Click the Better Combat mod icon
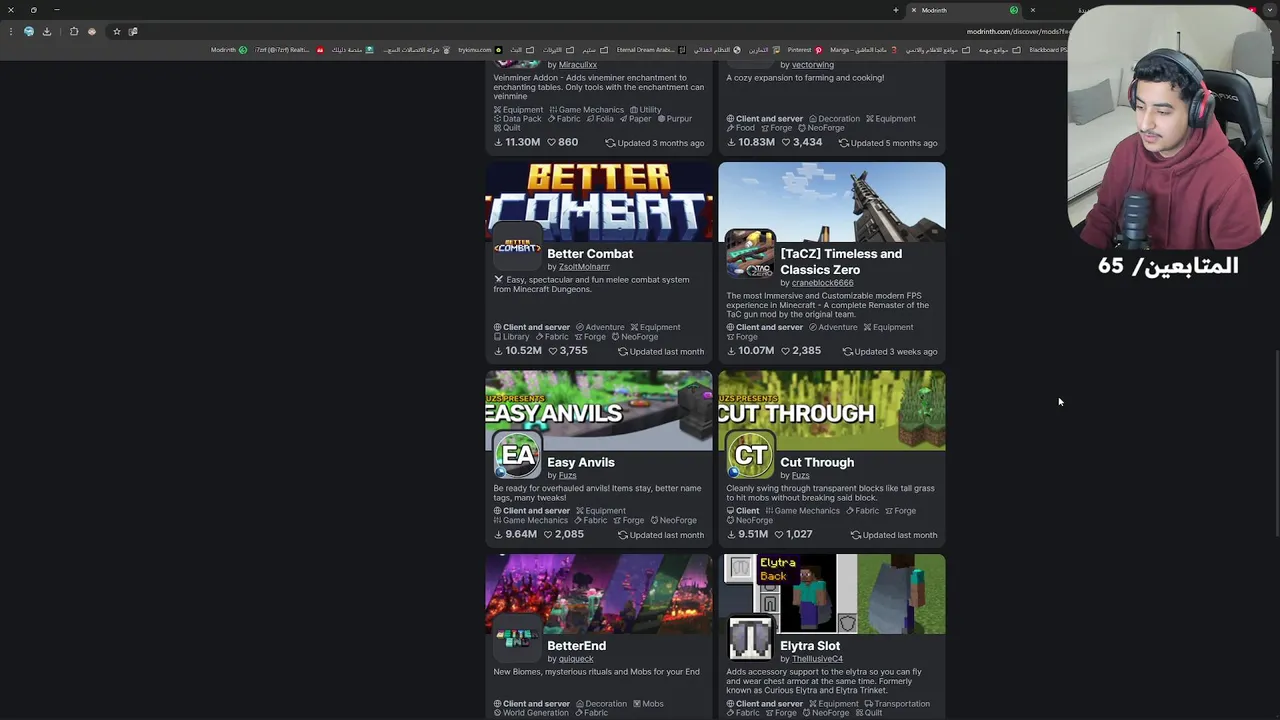Image resolution: width=1280 pixels, height=720 pixels. pos(517,247)
